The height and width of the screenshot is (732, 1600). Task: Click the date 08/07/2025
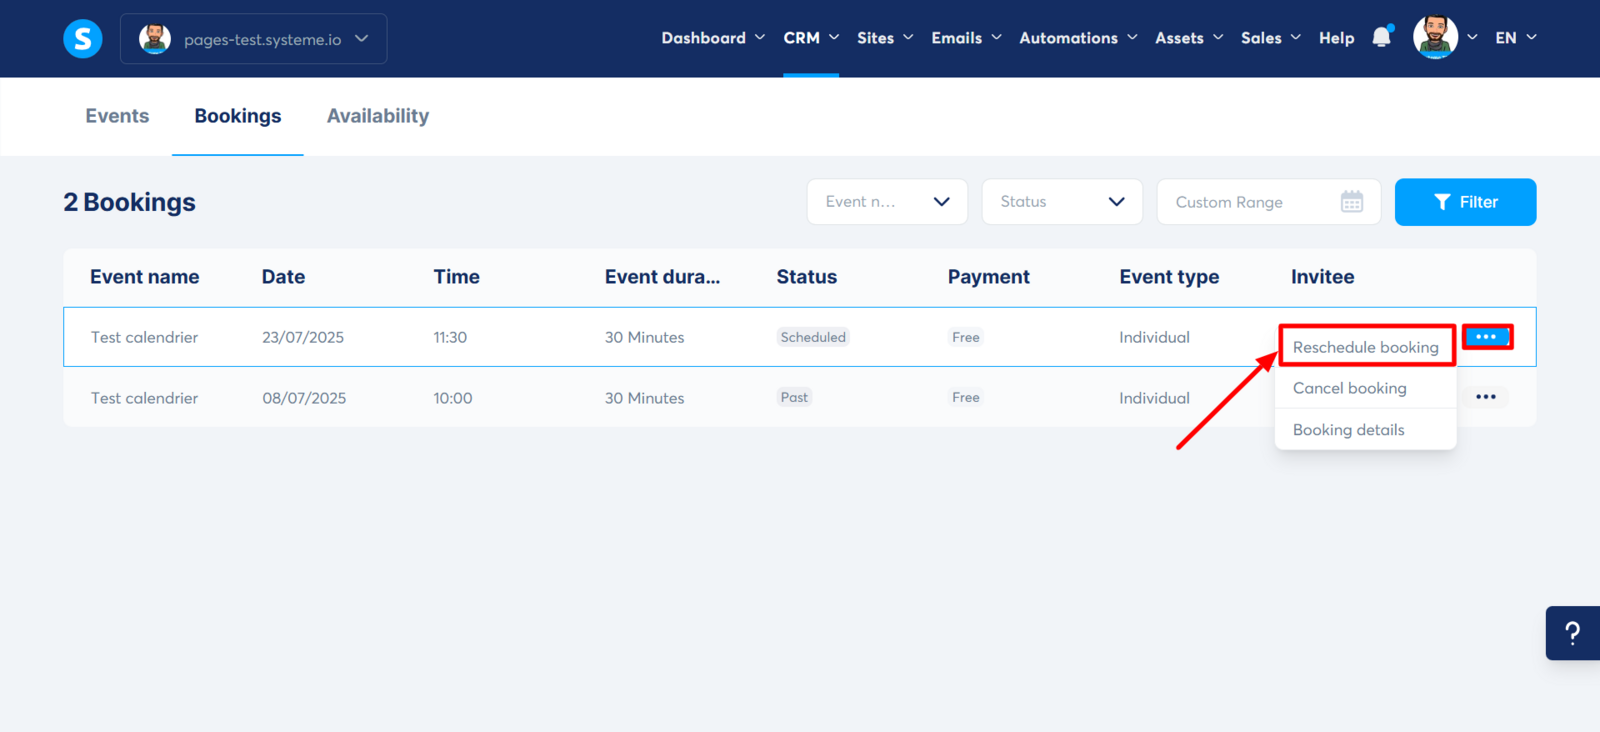[x=304, y=398]
